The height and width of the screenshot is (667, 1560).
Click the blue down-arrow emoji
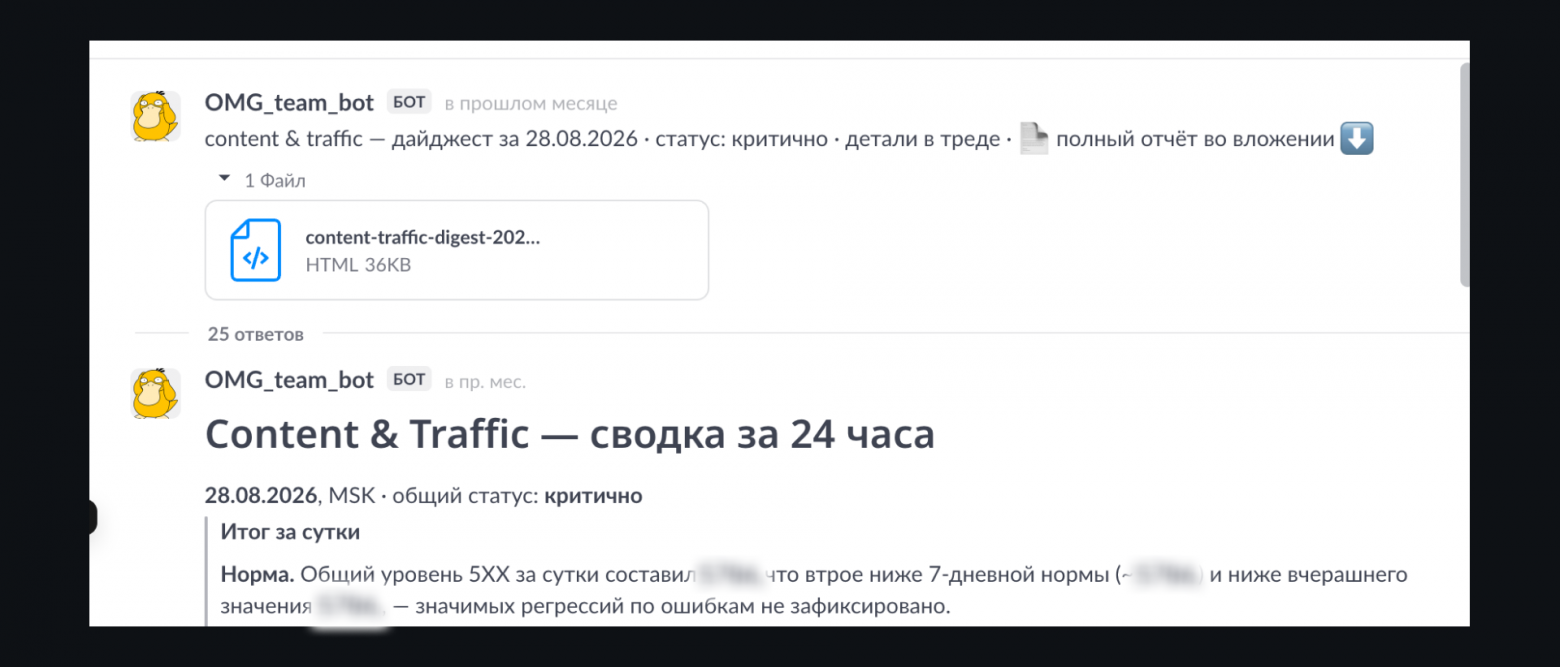(1357, 139)
